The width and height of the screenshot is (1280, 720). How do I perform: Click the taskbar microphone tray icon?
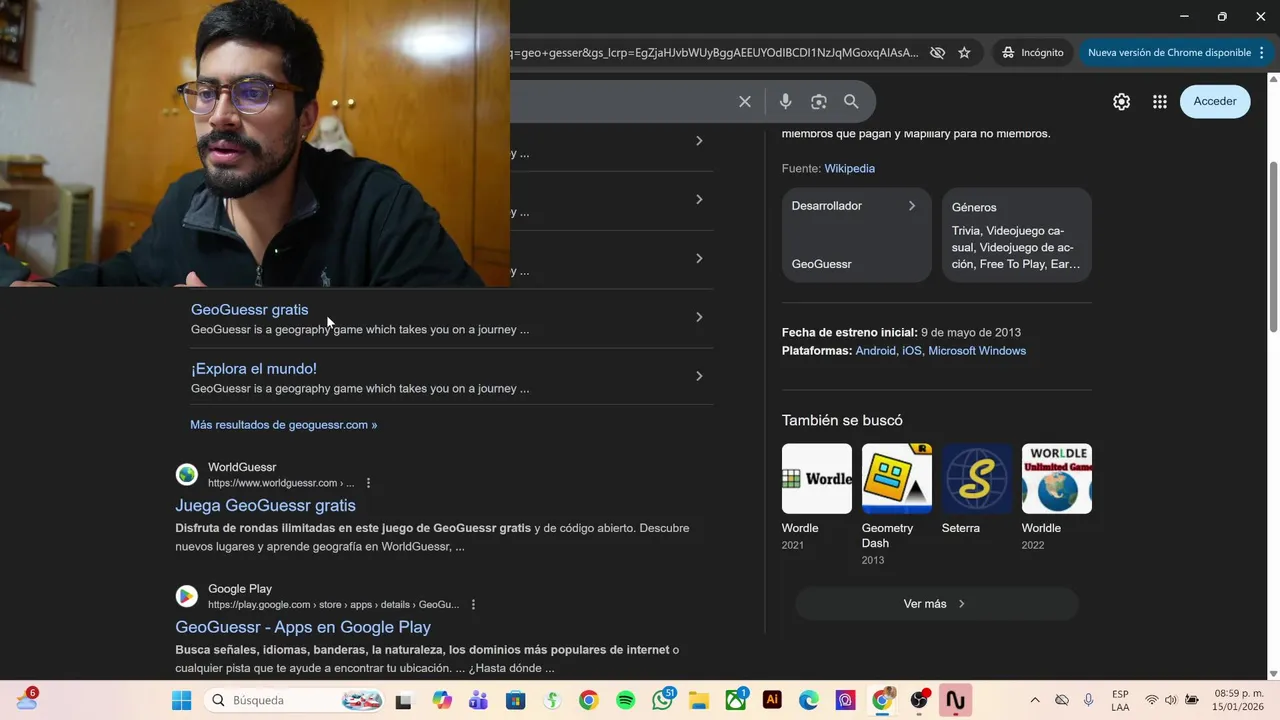click(x=1088, y=700)
